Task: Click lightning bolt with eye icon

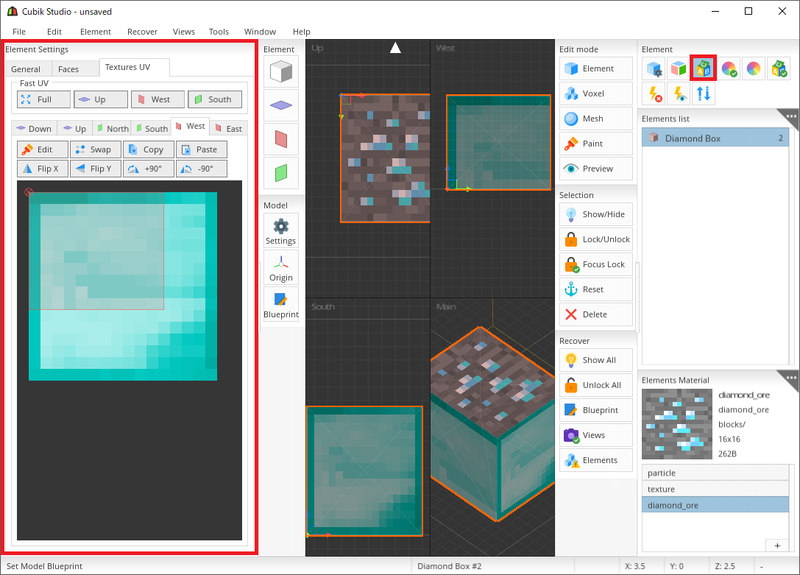Action: [679, 94]
